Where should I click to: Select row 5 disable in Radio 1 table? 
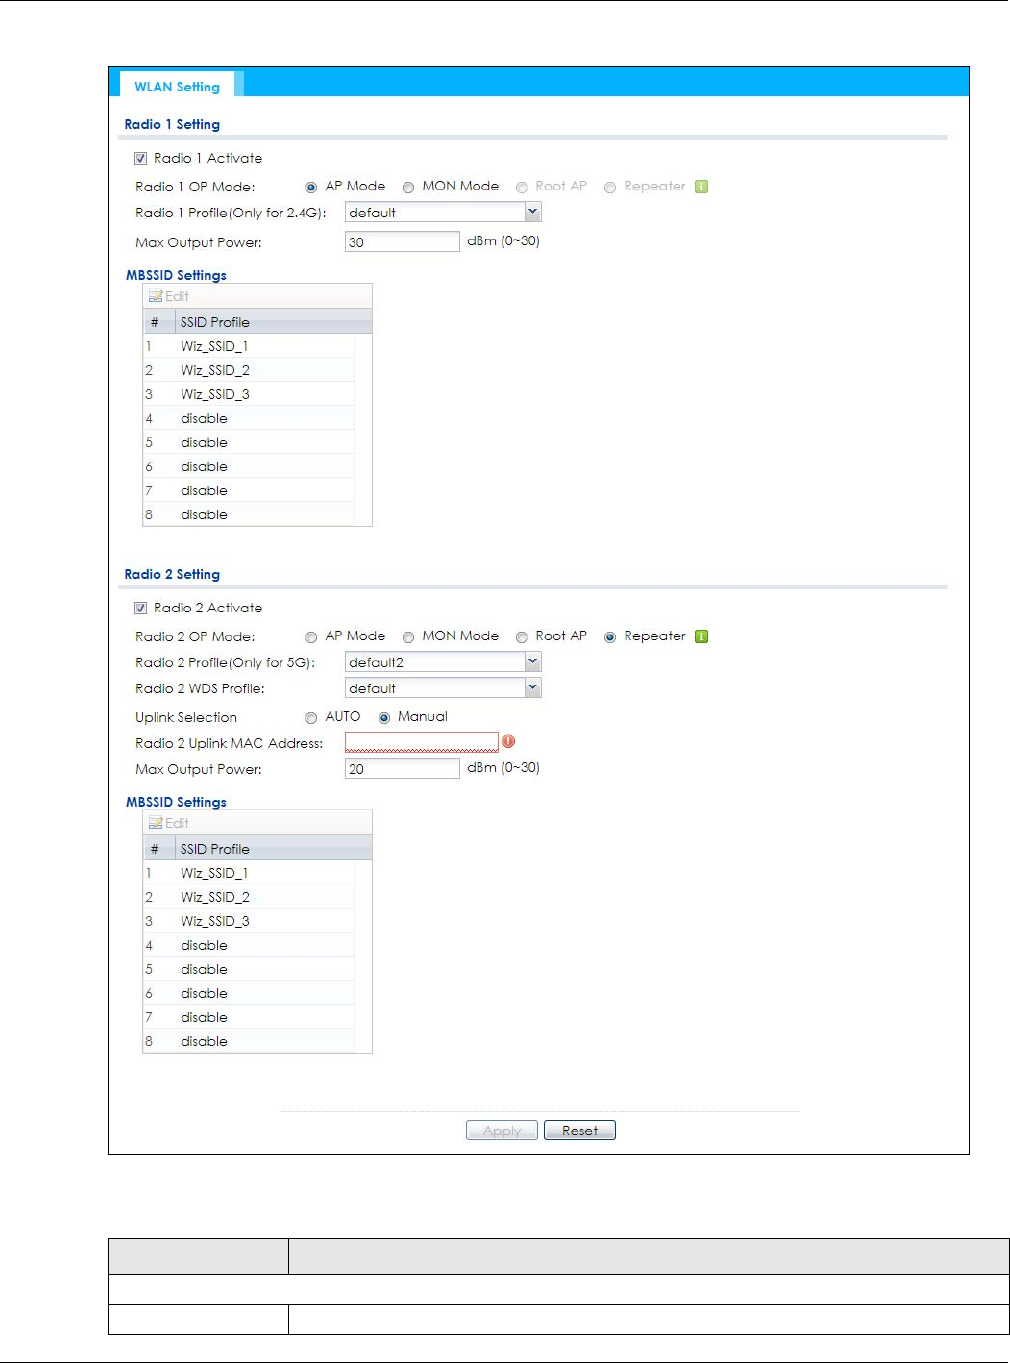[249, 442]
